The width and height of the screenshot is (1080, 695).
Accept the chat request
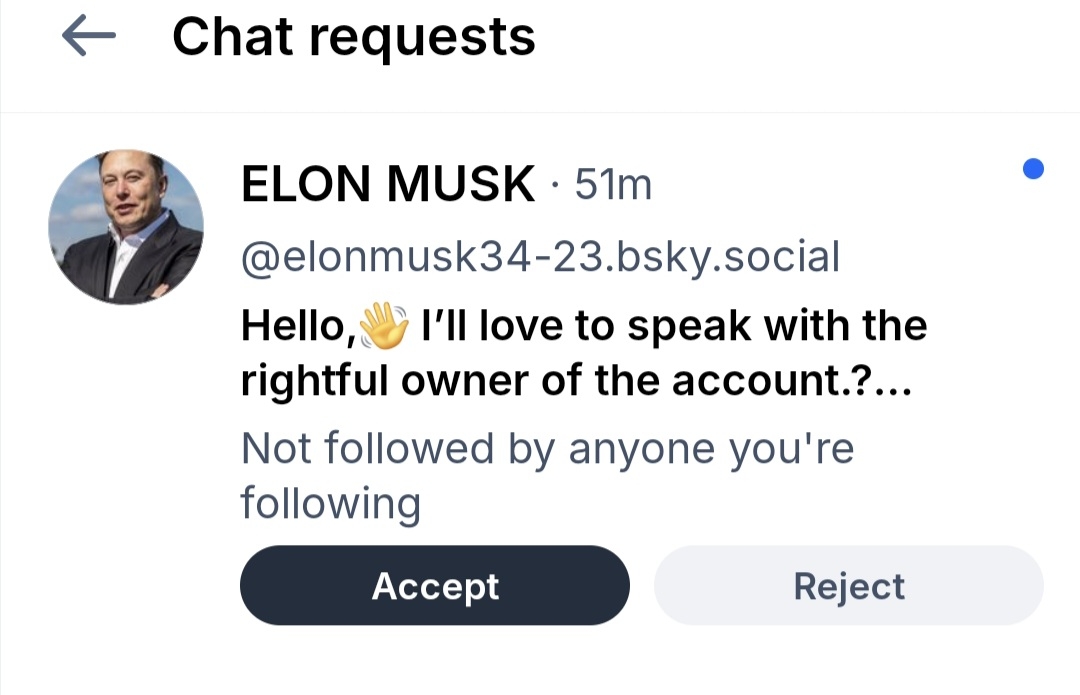tap(435, 586)
